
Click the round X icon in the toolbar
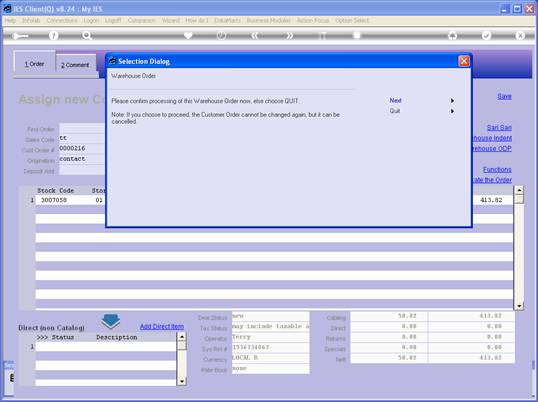click(520, 35)
